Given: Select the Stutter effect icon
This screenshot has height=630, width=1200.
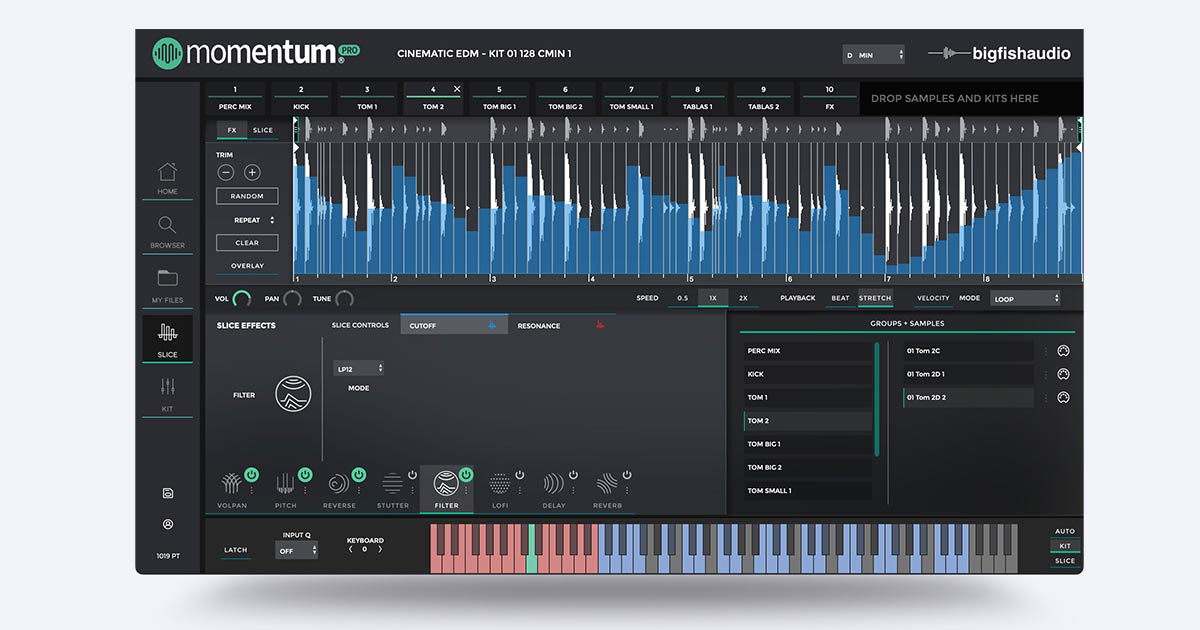Looking at the screenshot, I should point(393,484).
